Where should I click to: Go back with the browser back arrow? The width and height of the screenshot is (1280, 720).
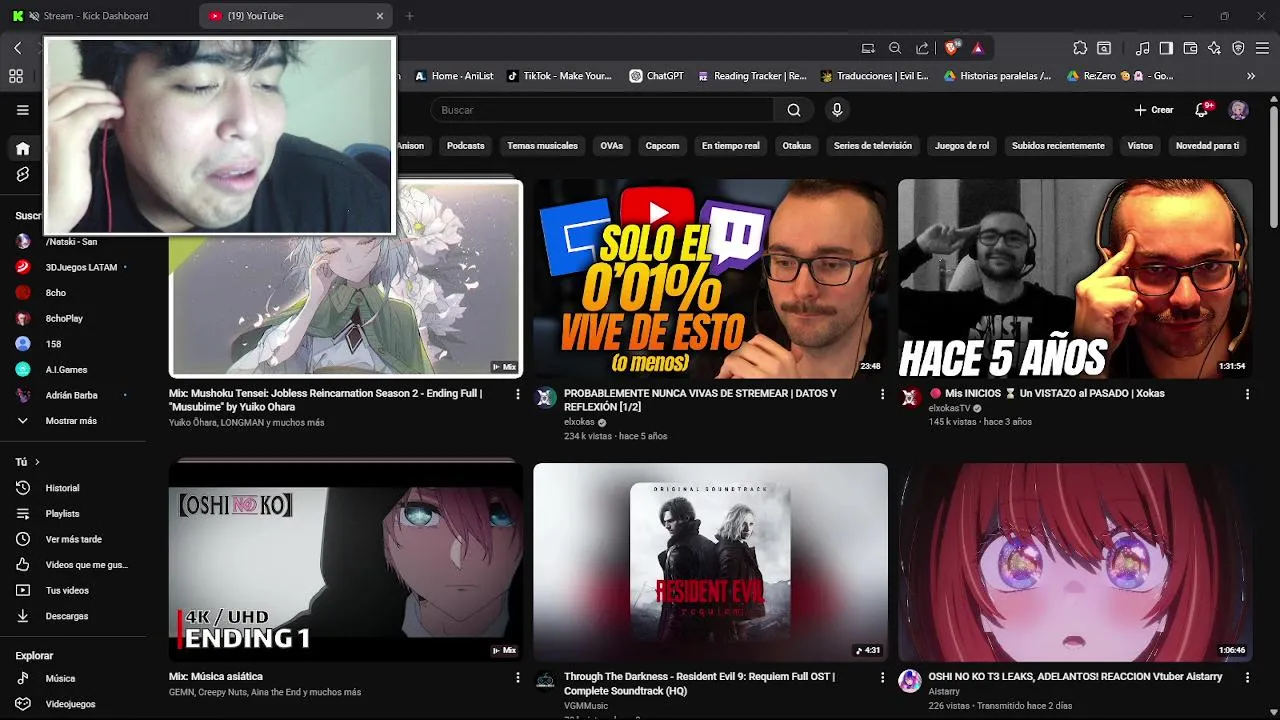click(17, 48)
